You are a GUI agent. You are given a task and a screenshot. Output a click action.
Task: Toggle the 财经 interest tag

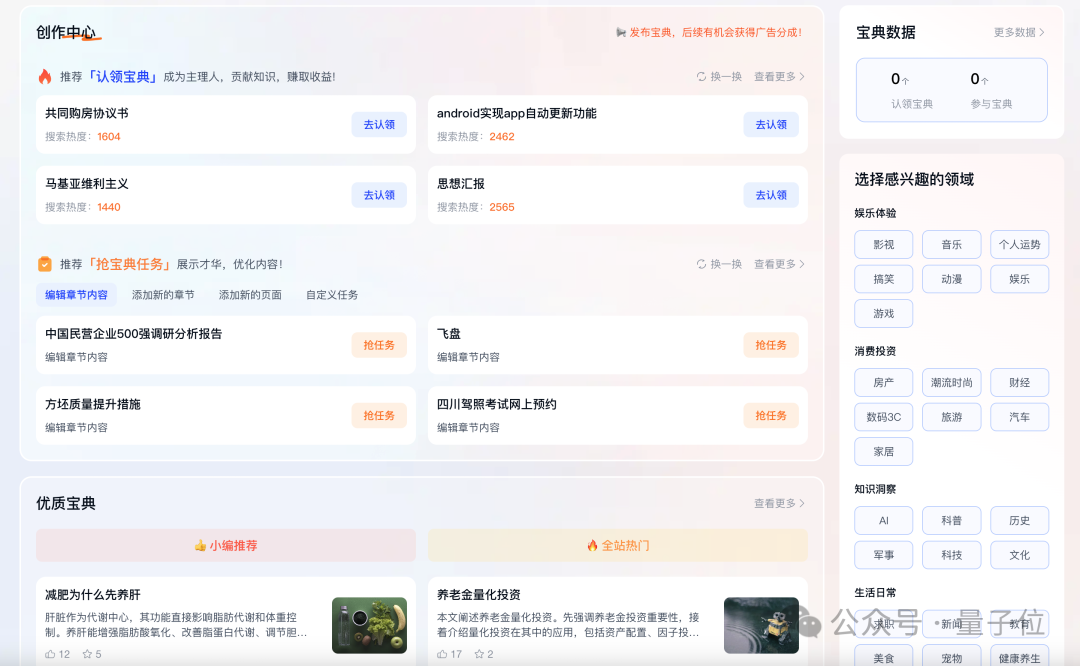tap(1019, 382)
